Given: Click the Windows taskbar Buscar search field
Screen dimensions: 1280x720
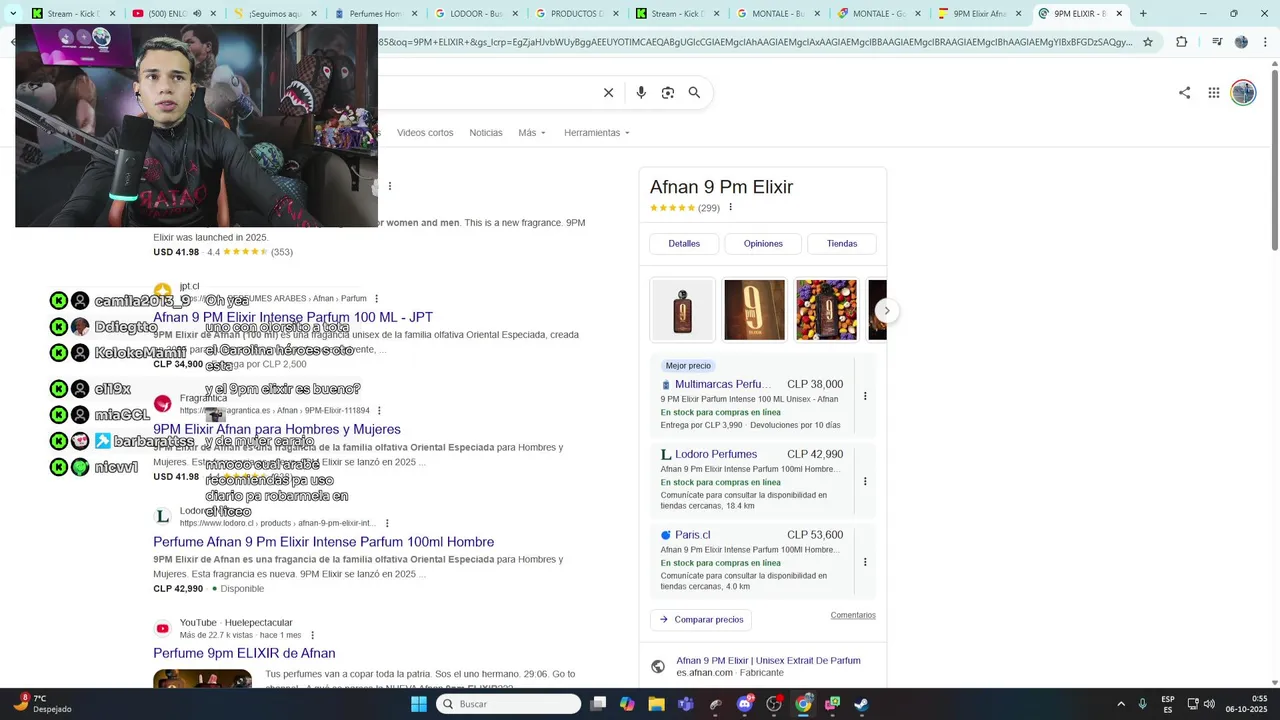Looking at the screenshot, I should 509,704.
